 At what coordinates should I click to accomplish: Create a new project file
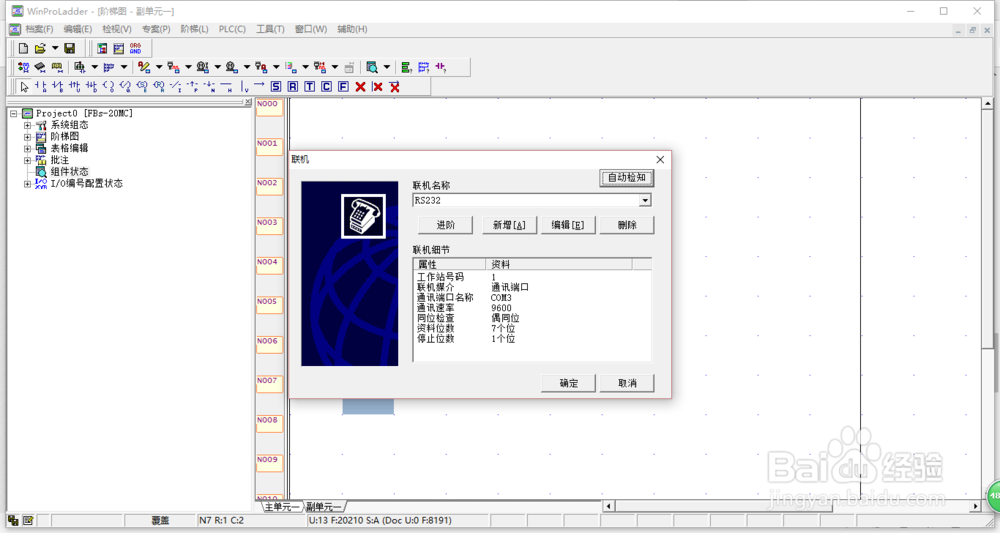23,48
